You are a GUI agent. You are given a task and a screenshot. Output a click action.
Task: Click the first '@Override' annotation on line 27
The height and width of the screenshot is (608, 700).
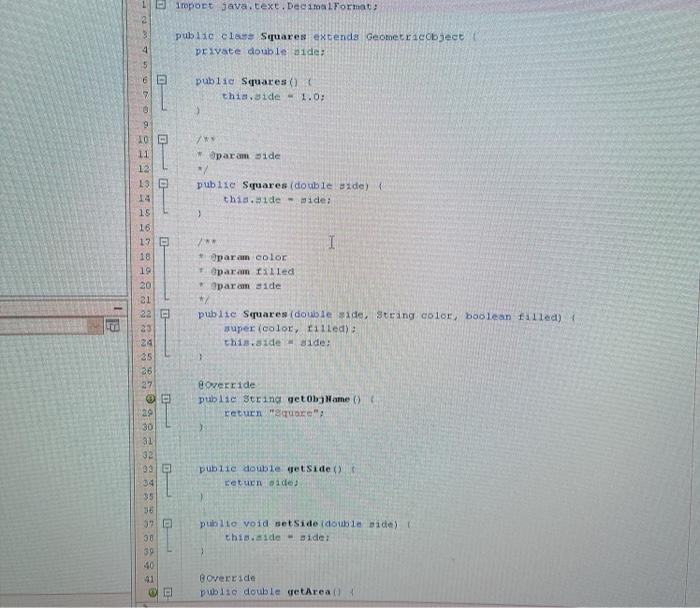tap(227, 385)
